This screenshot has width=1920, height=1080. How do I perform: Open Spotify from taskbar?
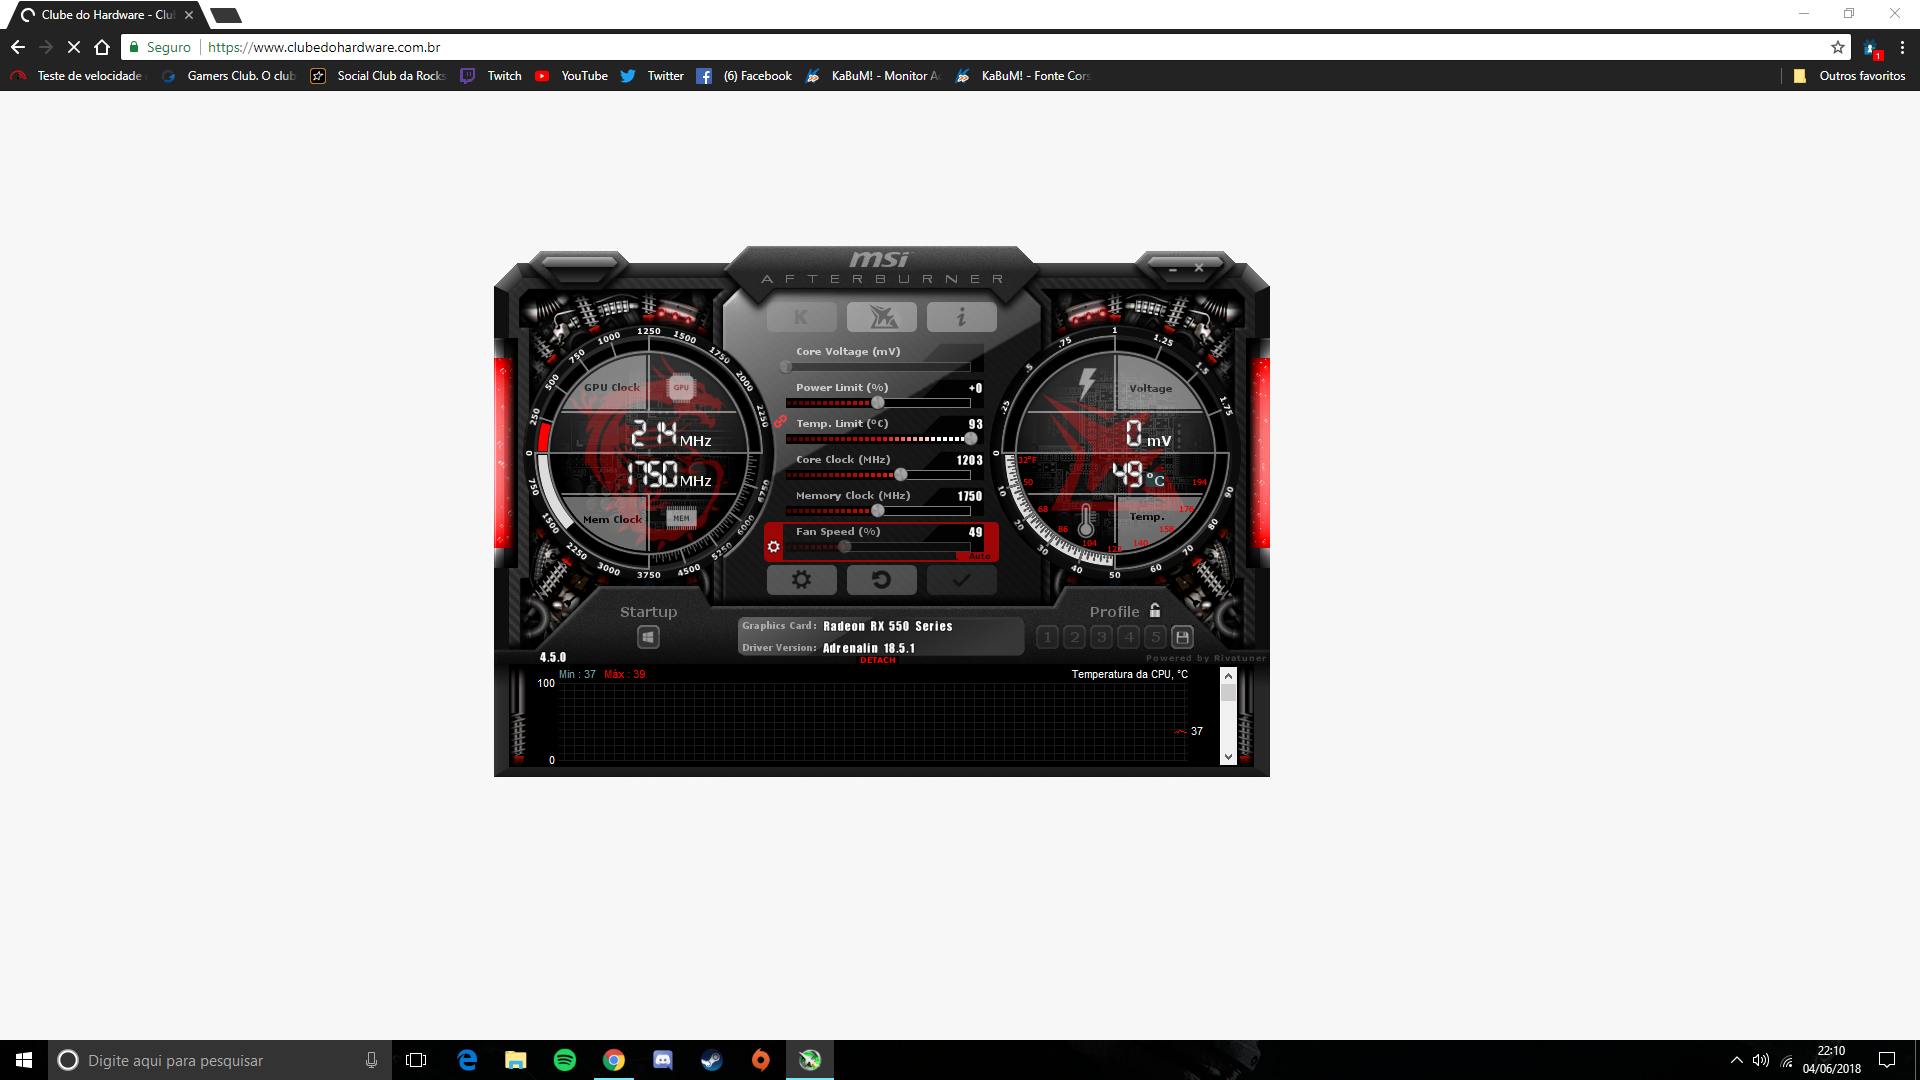[565, 1060]
